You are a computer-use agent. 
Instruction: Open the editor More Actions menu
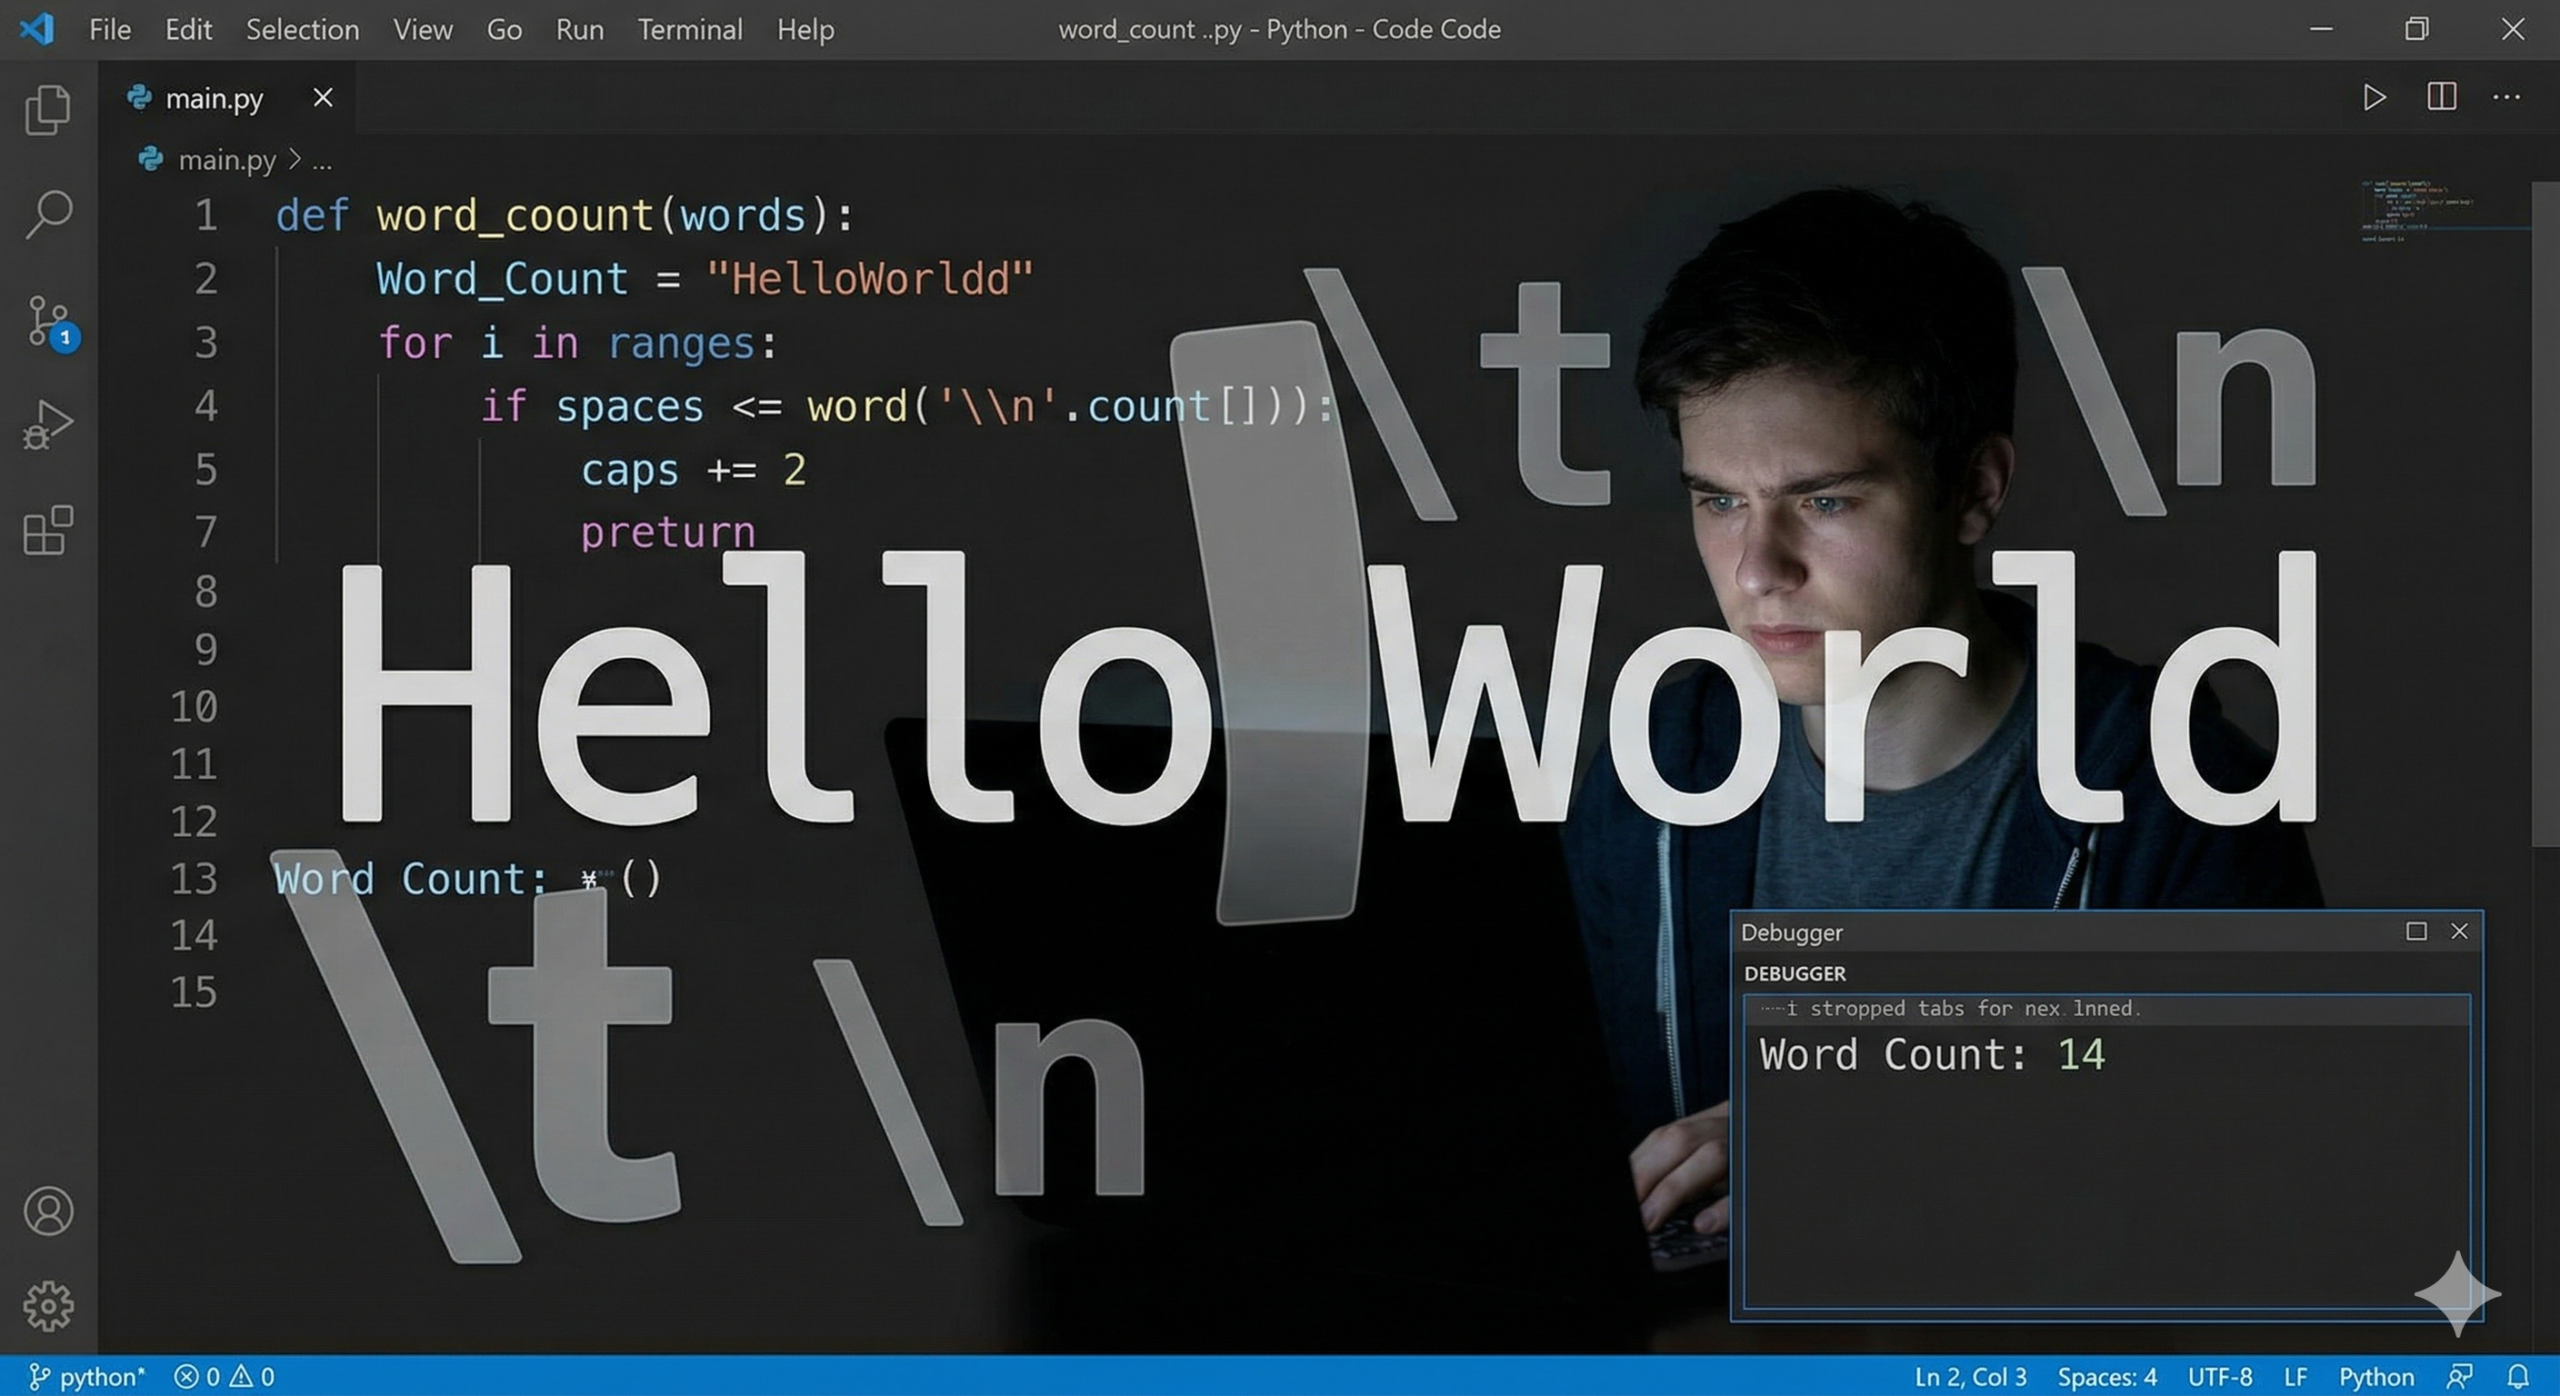2507,96
